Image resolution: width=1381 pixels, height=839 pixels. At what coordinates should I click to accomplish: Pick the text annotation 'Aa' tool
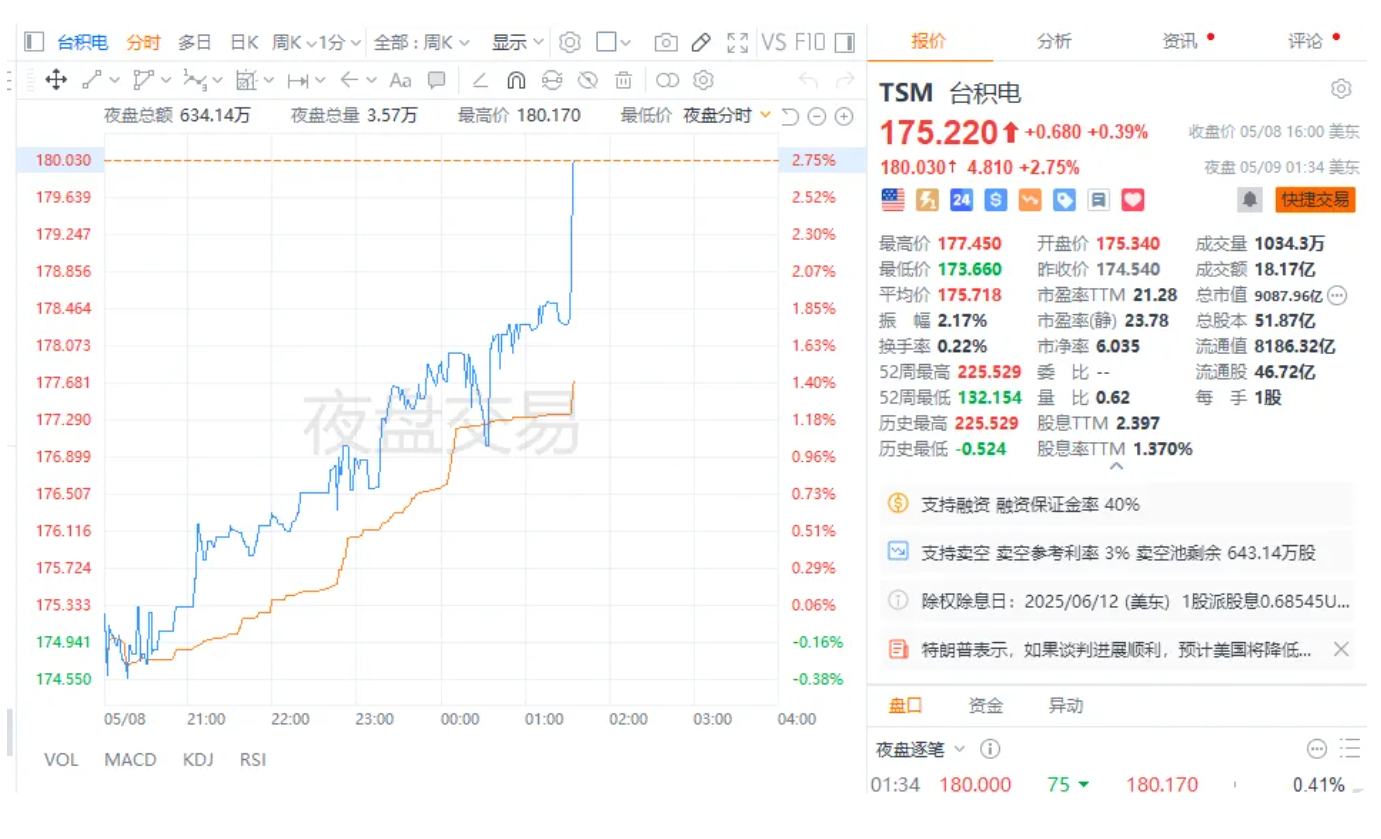pos(400,80)
